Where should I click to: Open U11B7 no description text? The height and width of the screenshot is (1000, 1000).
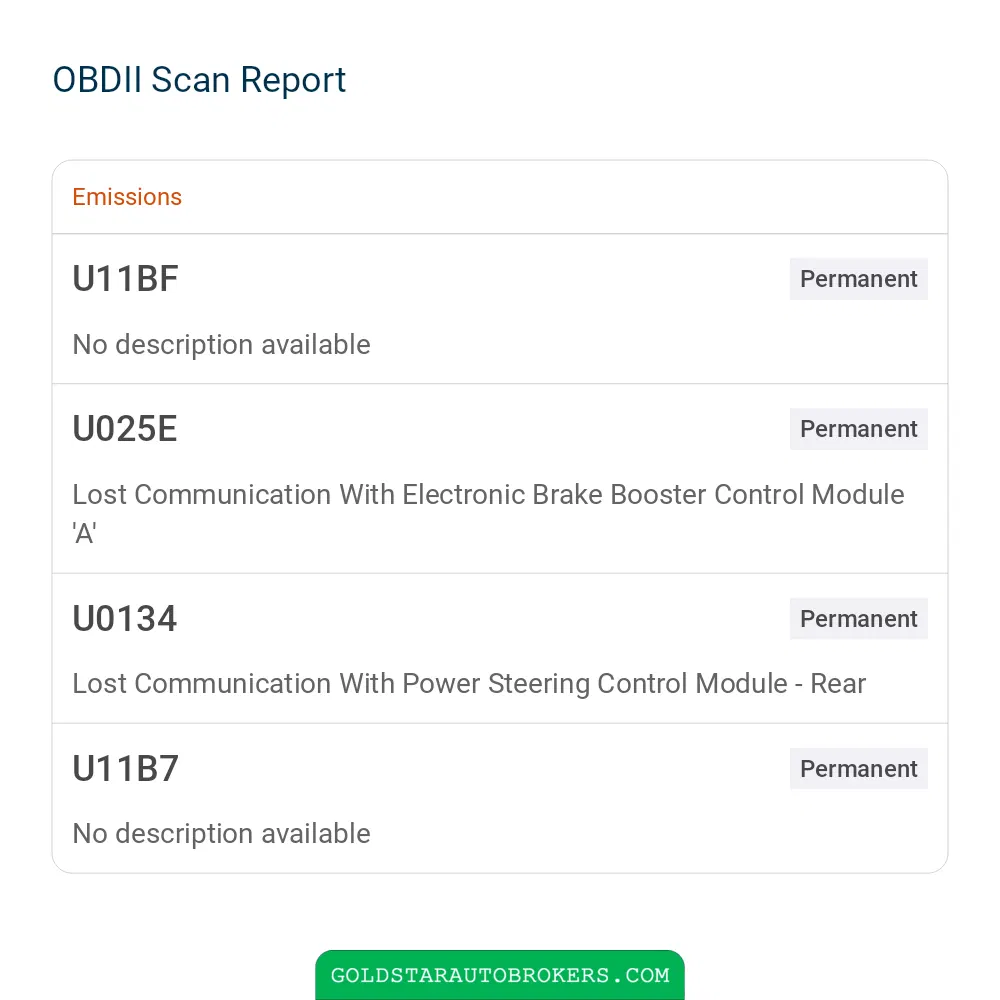(x=221, y=834)
